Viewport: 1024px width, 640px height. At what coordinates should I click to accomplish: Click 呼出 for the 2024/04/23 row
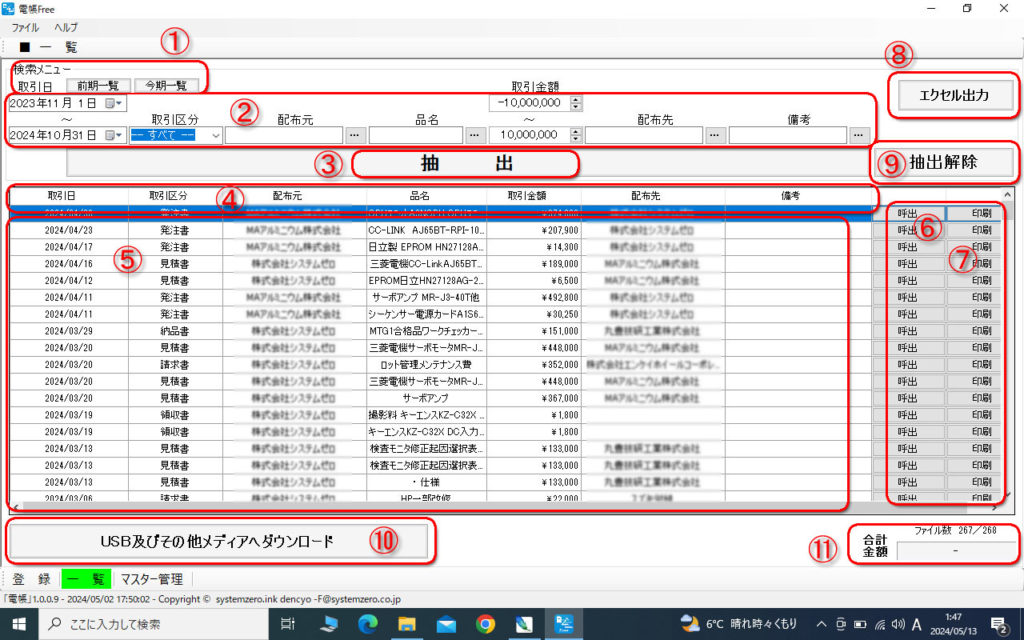coord(908,229)
